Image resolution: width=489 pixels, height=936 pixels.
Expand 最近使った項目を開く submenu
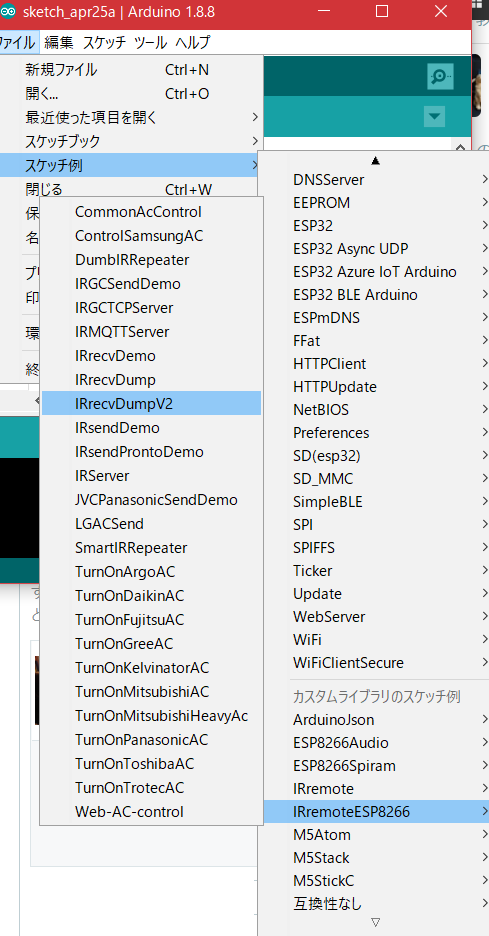[x=131, y=118]
